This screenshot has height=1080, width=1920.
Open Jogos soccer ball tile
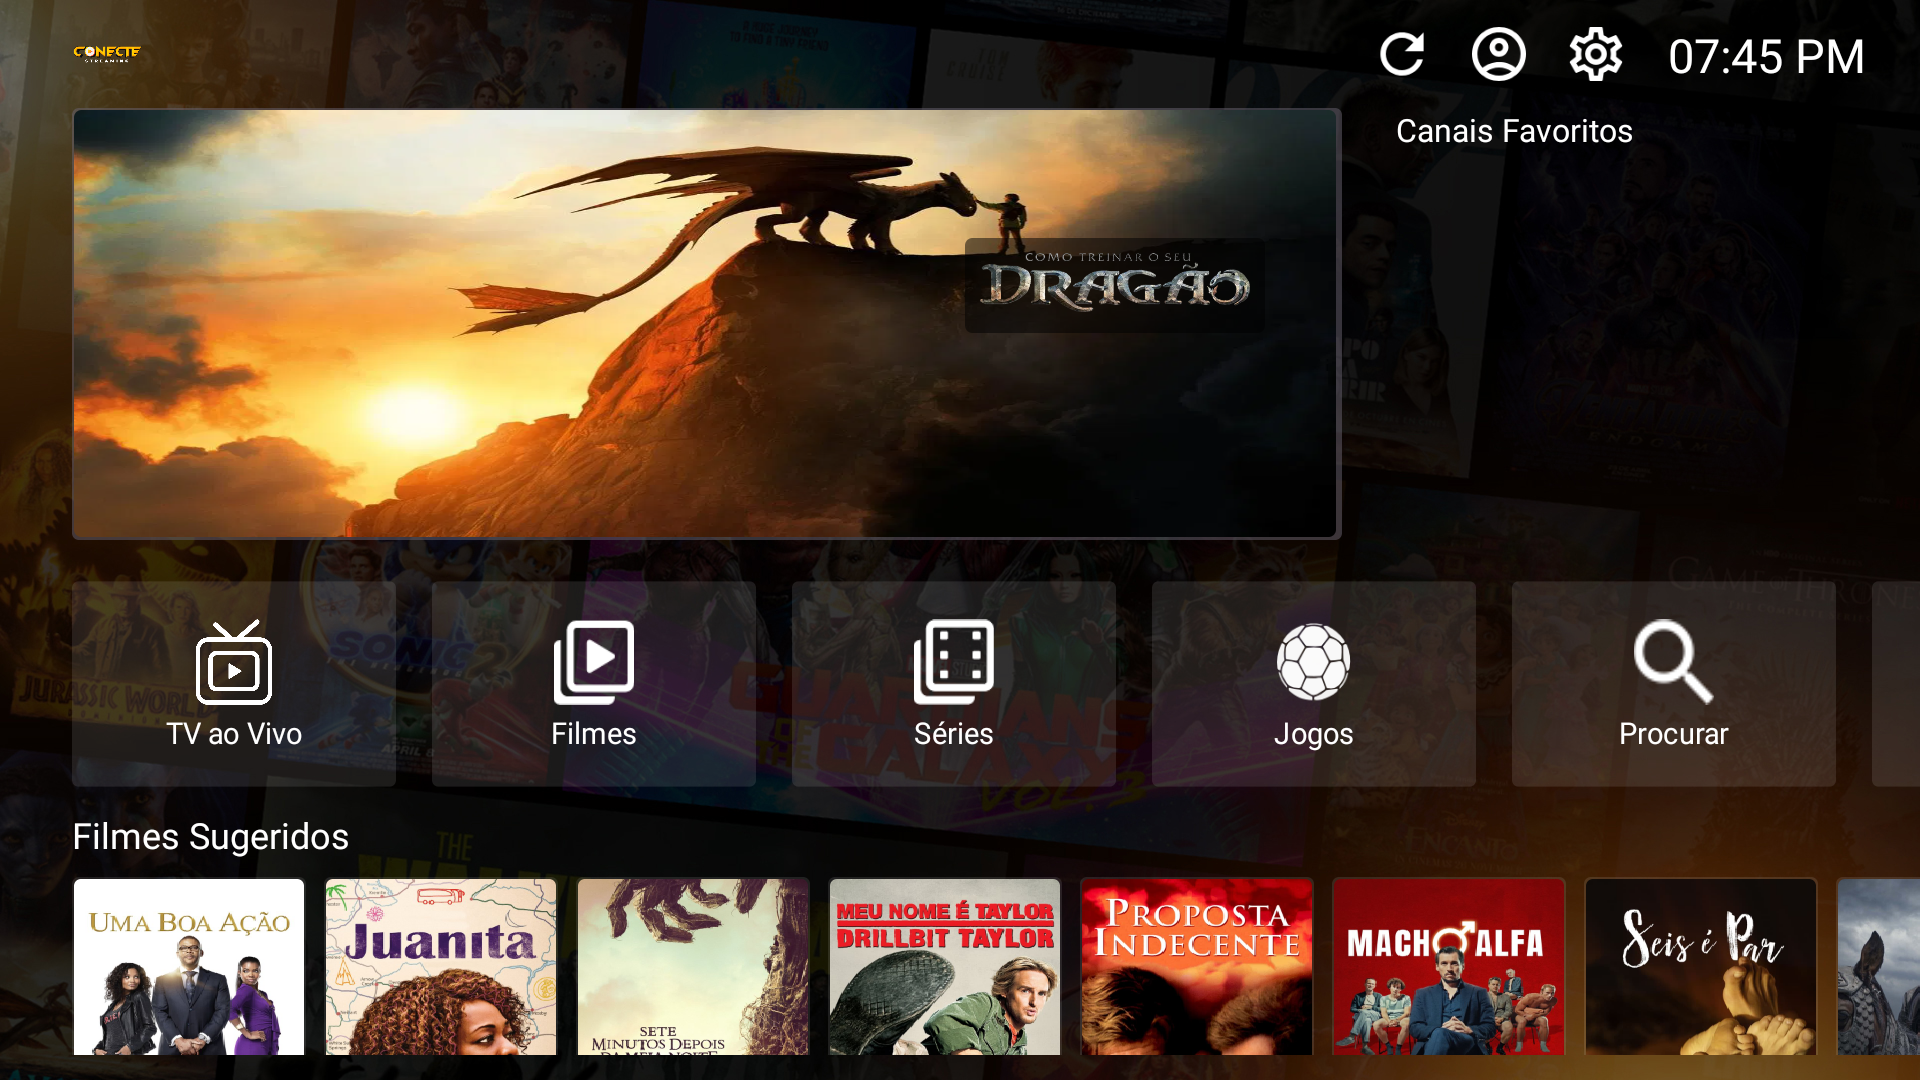coord(1314,684)
